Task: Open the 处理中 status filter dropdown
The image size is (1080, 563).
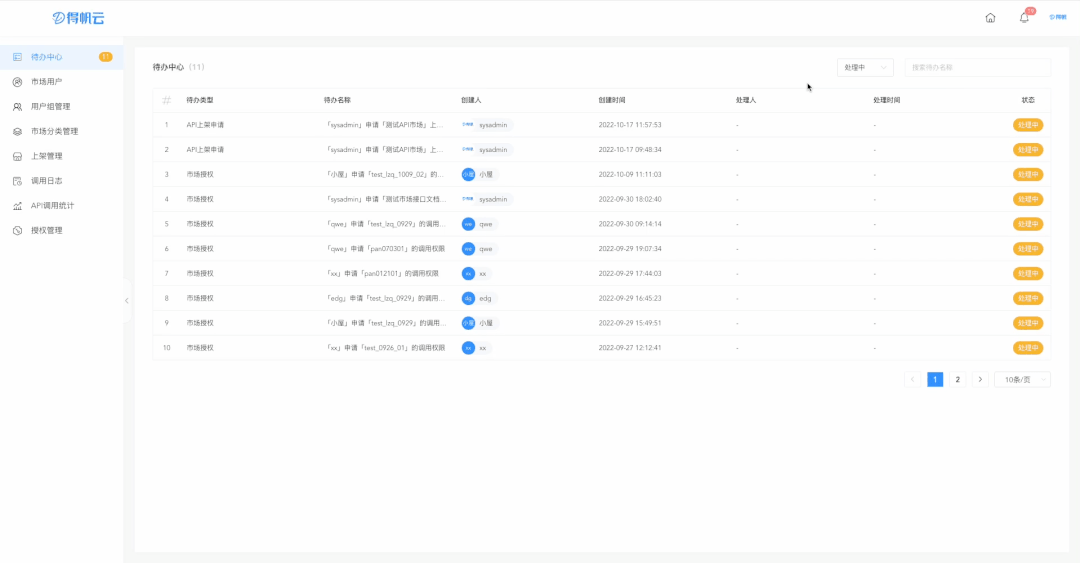Action: [x=865, y=68]
